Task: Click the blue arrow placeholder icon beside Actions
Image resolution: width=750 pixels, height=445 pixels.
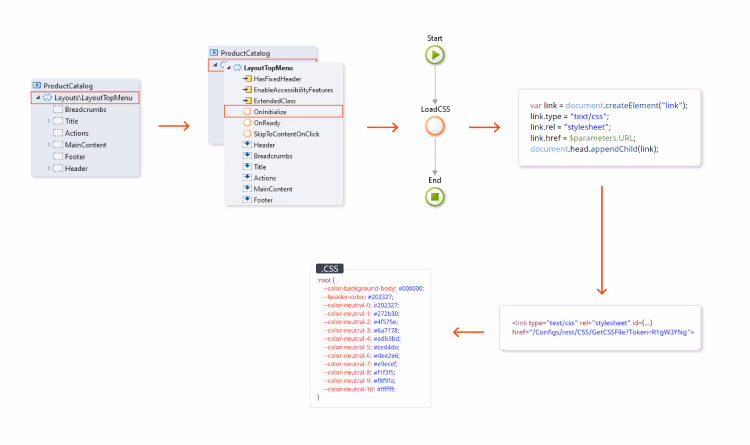Action: pyautogui.click(x=247, y=178)
